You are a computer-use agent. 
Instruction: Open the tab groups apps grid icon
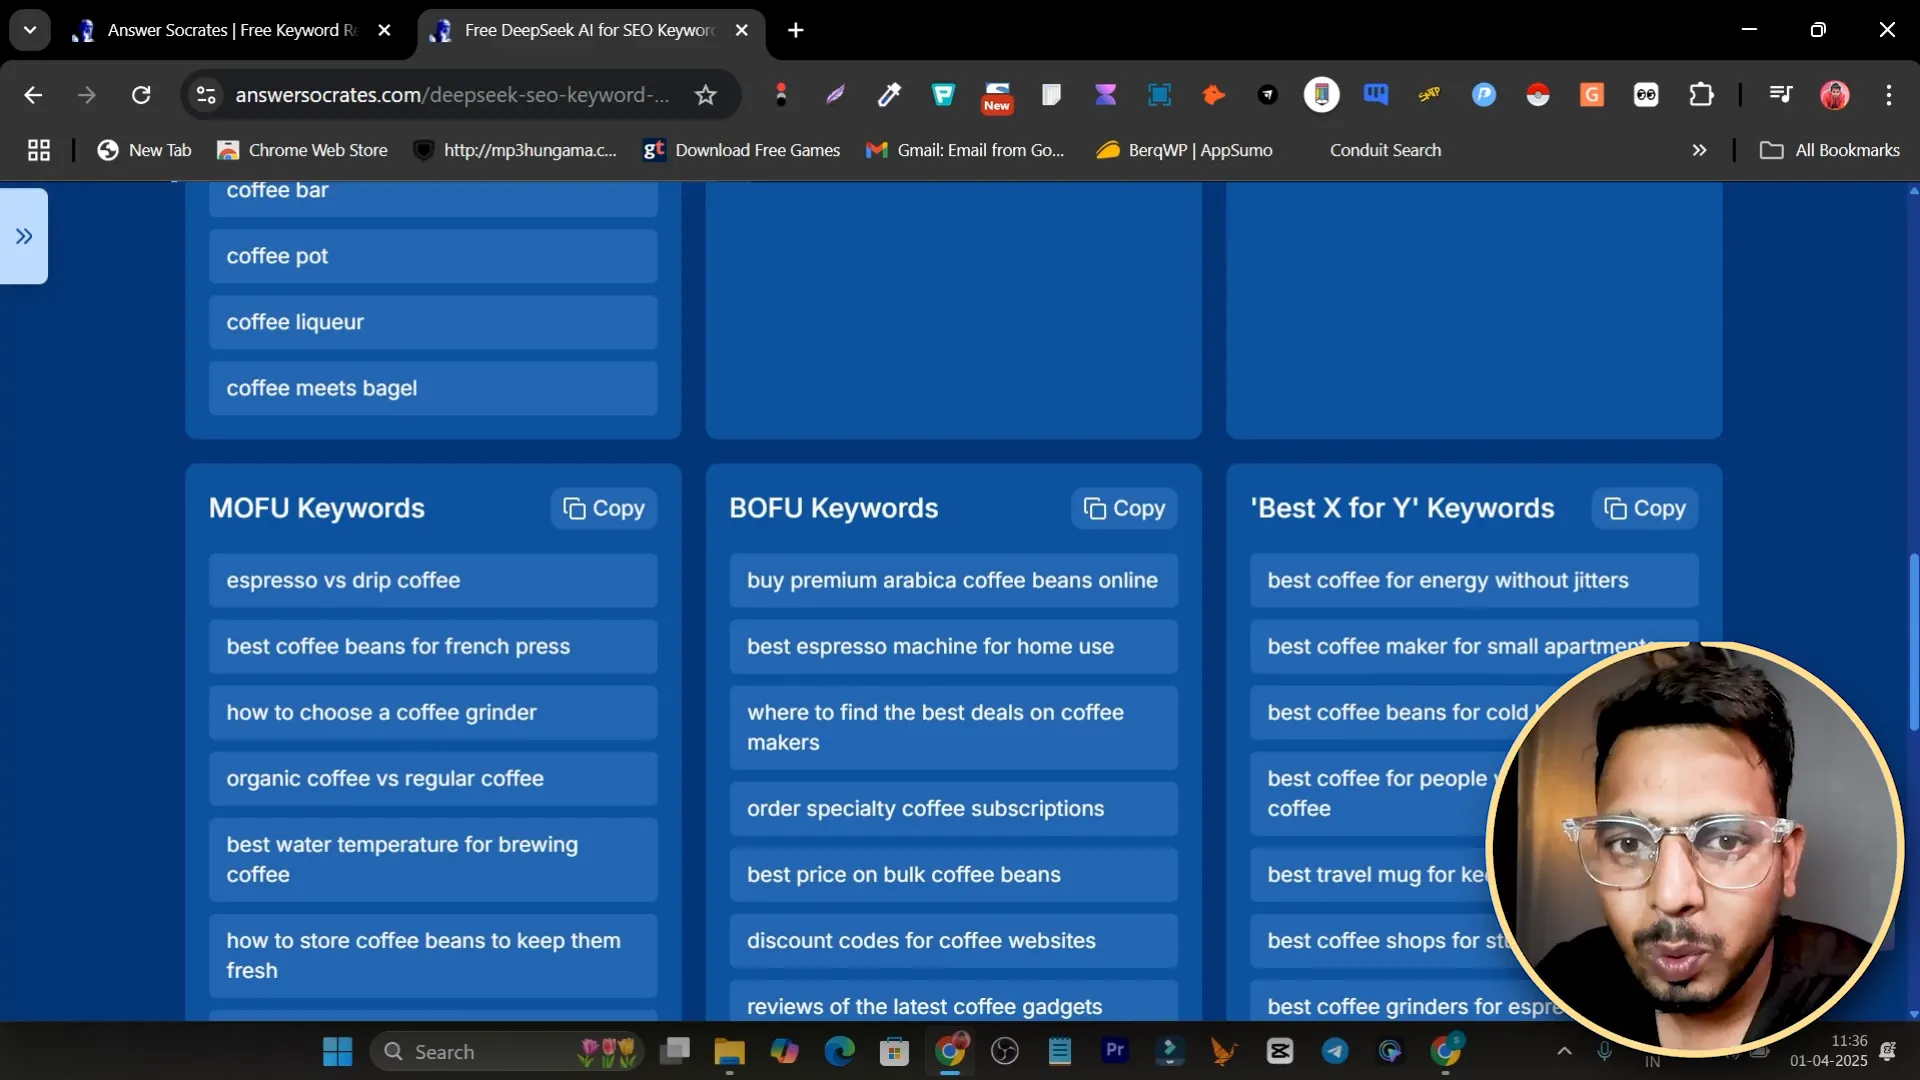(x=39, y=150)
